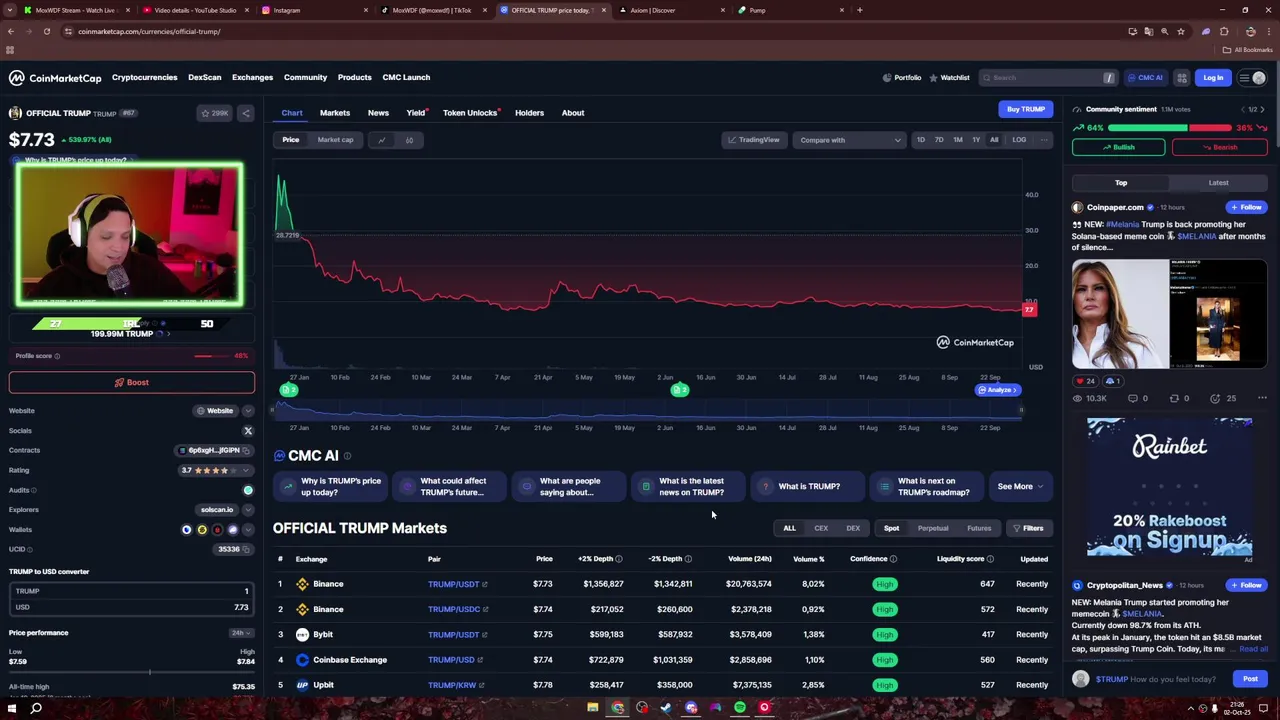The width and height of the screenshot is (1280, 720).
Task: Expand the Rating 3.7 dropdown
Action: (x=248, y=470)
